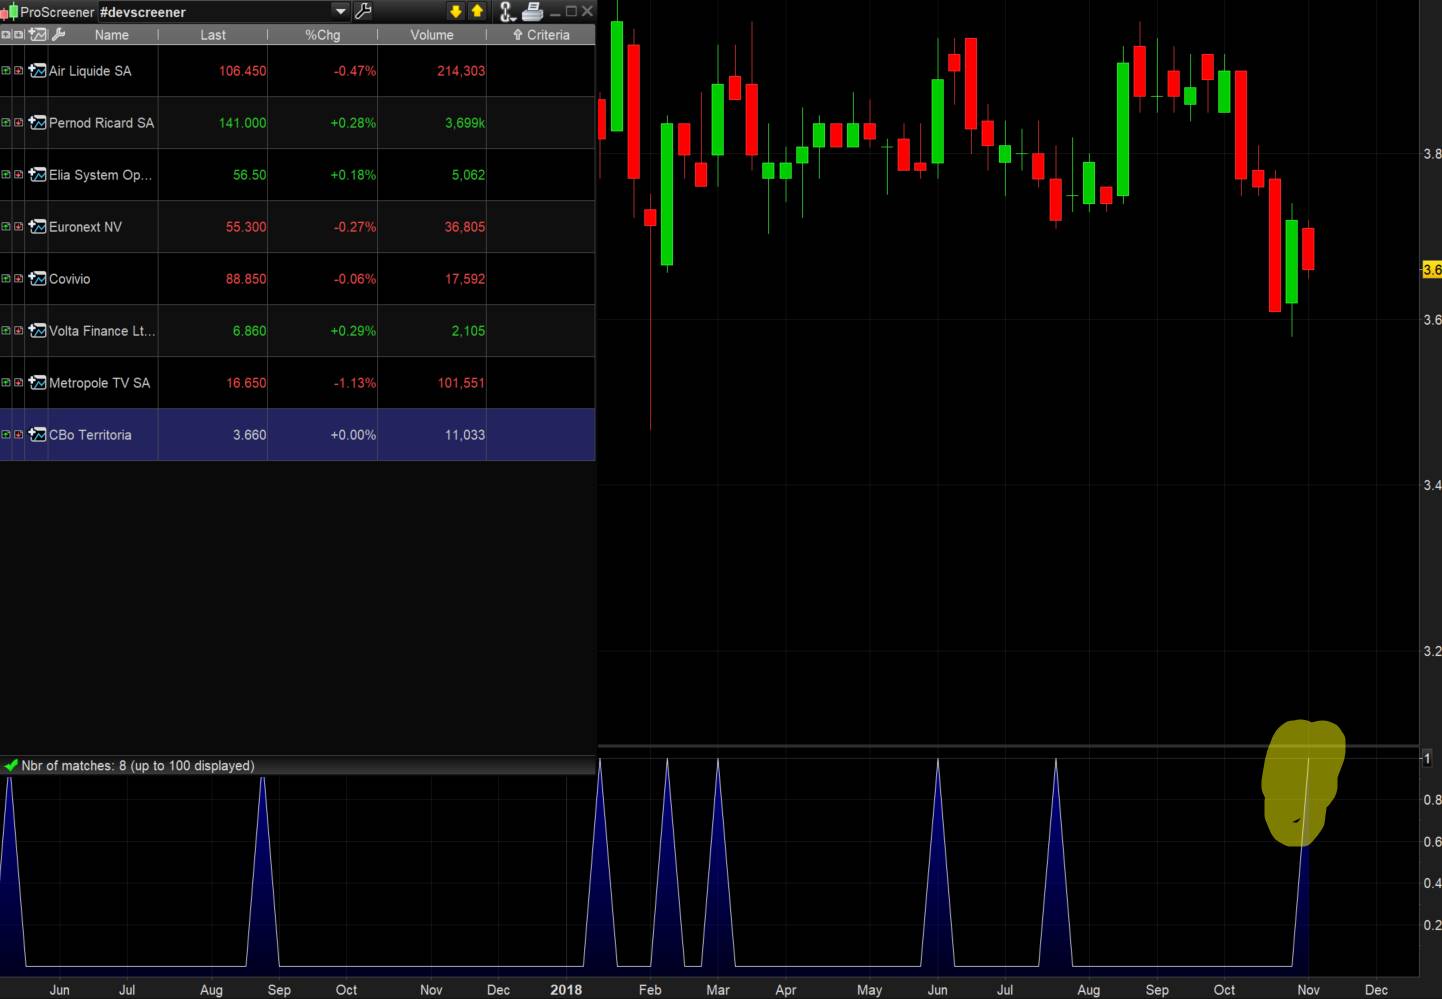Click the chart icon in the column header row
This screenshot has height=999, width=1442.
pos(38,35)
